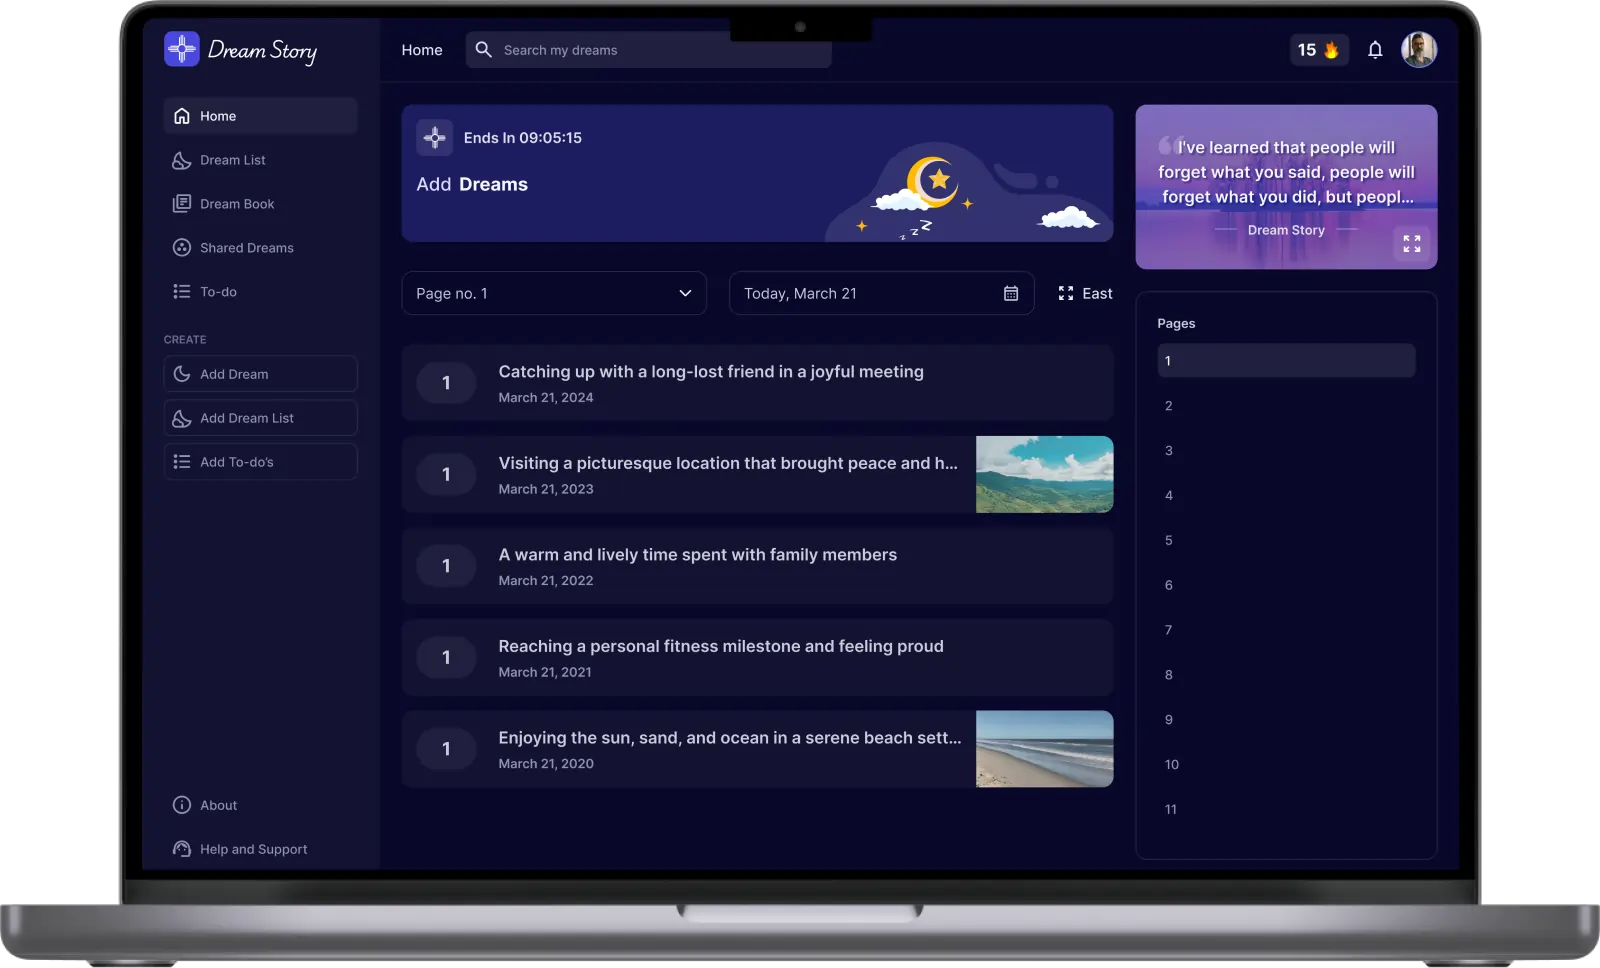1600x968 pixels.
Task: Click the notification bell icon
Action: (x=1375, y=50)
